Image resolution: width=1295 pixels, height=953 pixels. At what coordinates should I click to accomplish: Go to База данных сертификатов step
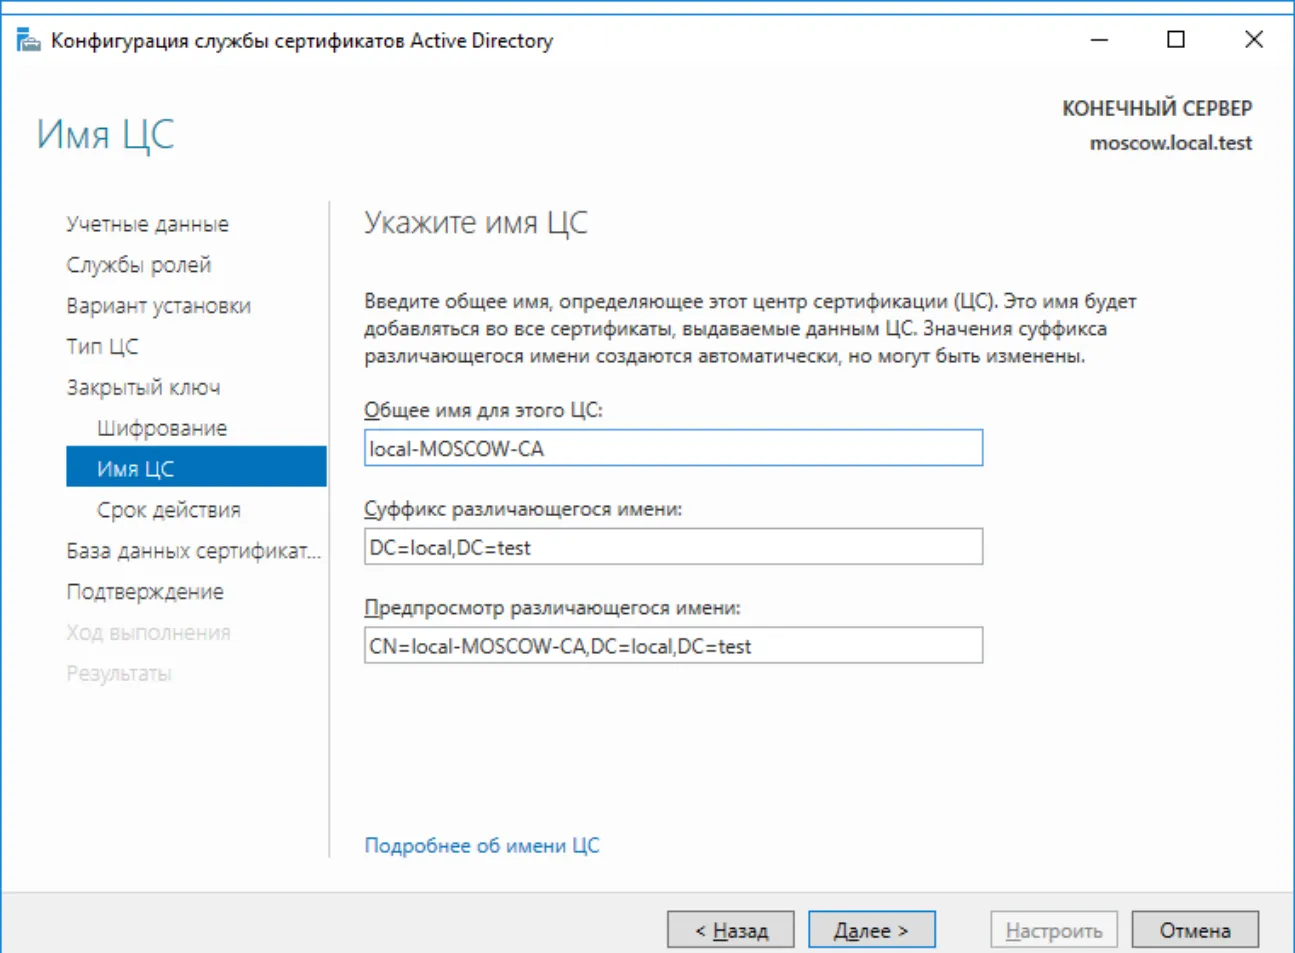click(x=194, y=551)
